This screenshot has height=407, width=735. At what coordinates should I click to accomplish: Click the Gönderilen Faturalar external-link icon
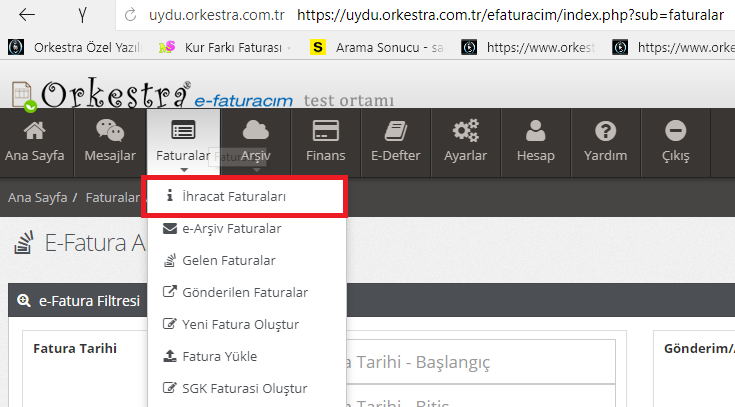pos(170,292)
